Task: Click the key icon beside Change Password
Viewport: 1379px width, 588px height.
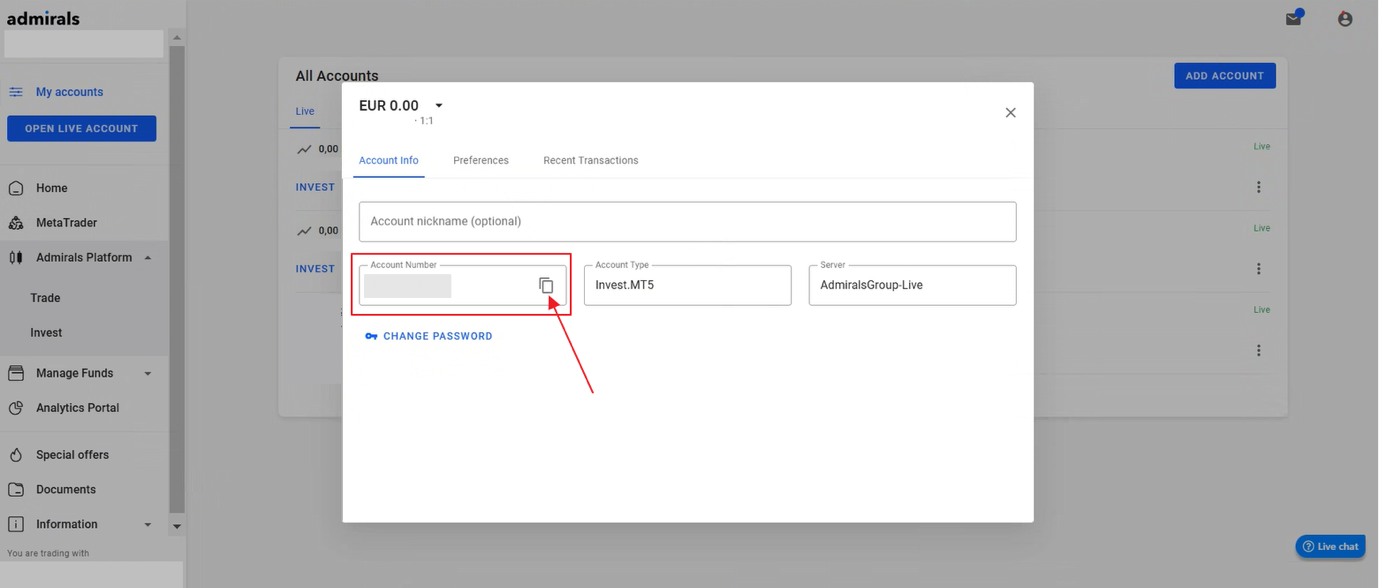Action: pyautogui.click(x=371, y=336)
